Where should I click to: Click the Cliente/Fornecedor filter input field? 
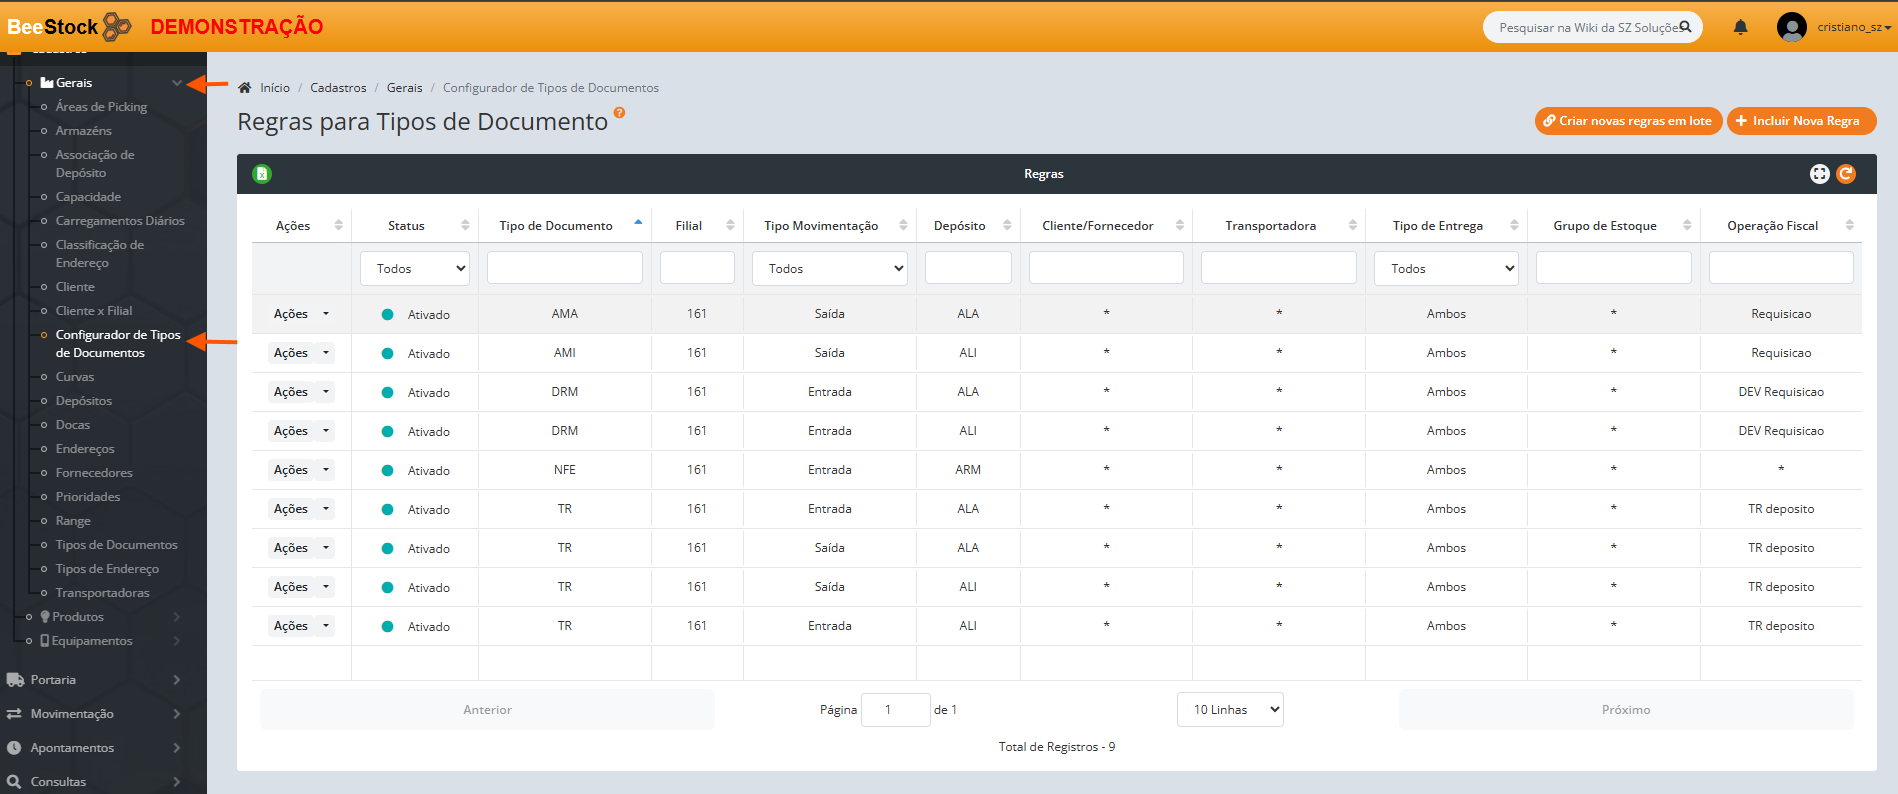pos(1106,268)
